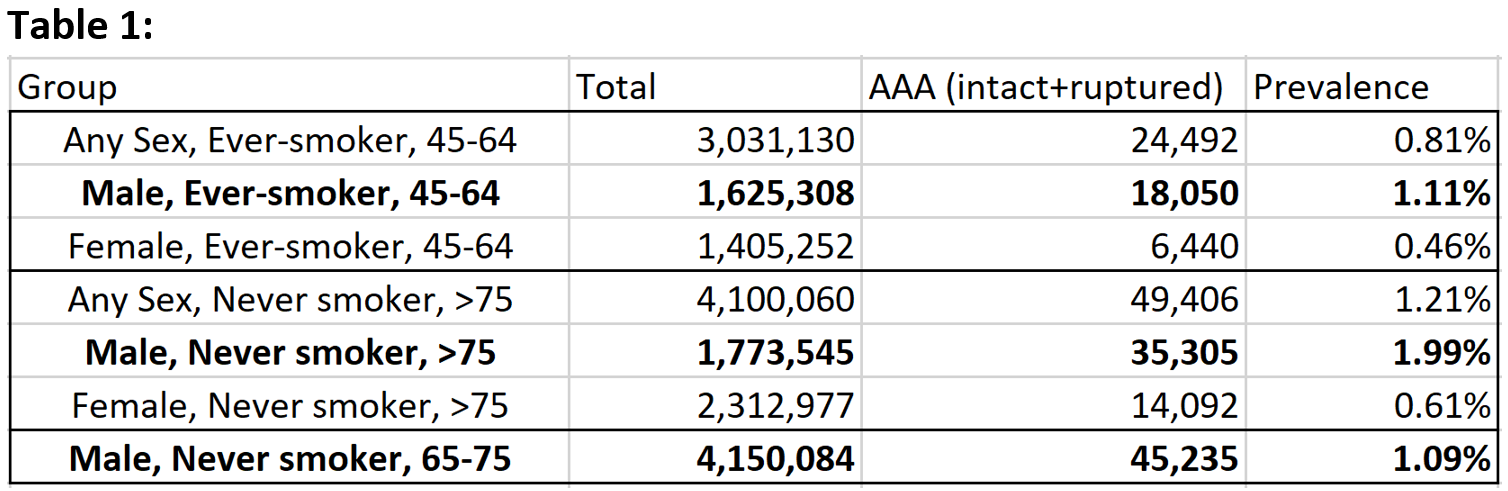Viewport: 1508px width, 491px height.
Task: Click the Group column header
Action: click(290, 87)
